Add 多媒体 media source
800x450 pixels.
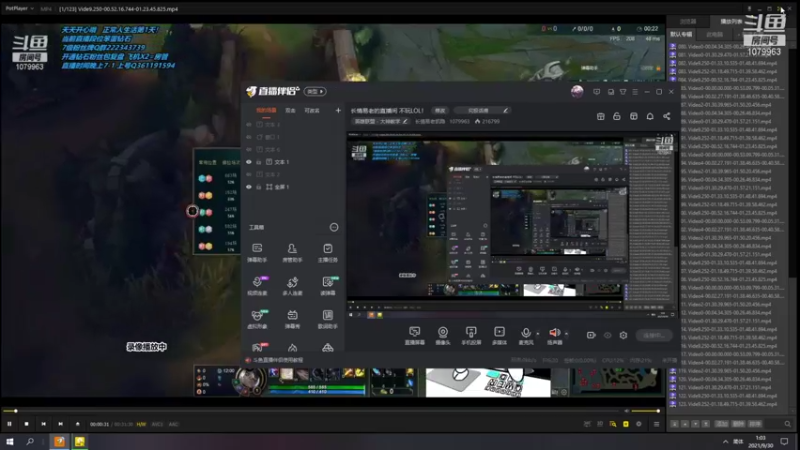[x=499, y=336]
